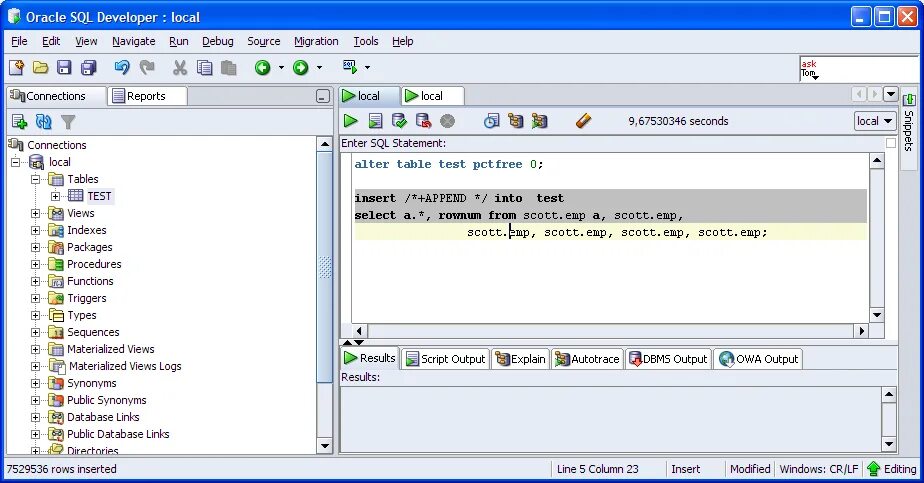
Task: Click the Filter funnel icon
Action: [68, 122]
